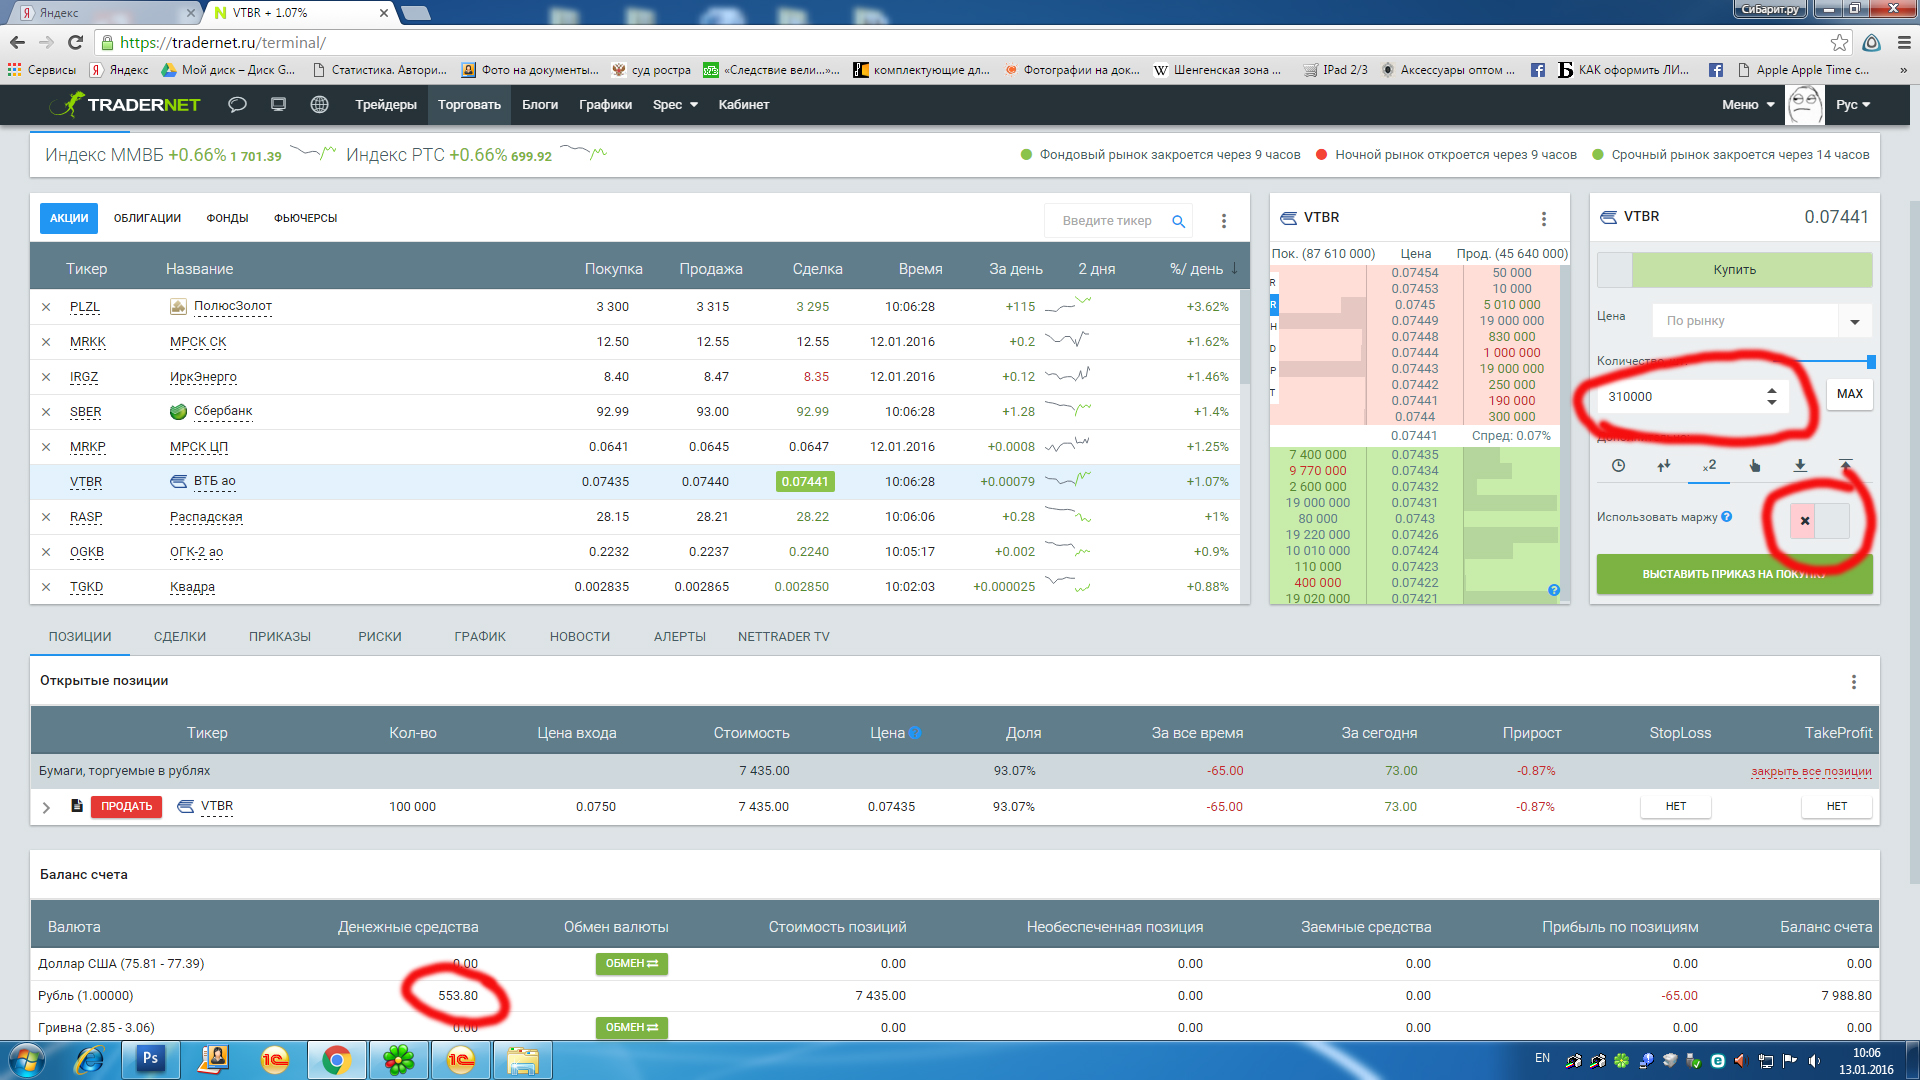The height and width of the screenshot is (1080, 1920).
Task: Open Chrome's hamburger menu
Action: pos(1903,42)
